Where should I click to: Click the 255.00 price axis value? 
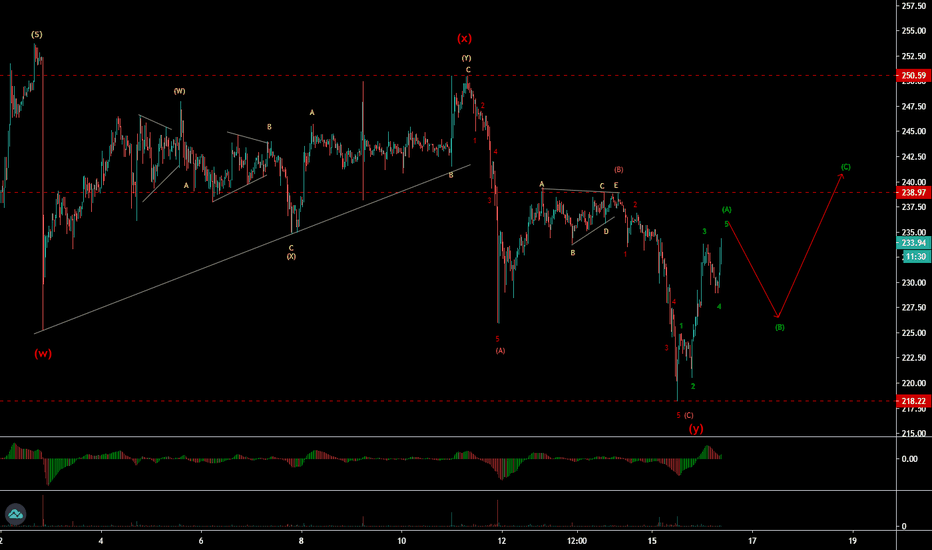point(914,31)
